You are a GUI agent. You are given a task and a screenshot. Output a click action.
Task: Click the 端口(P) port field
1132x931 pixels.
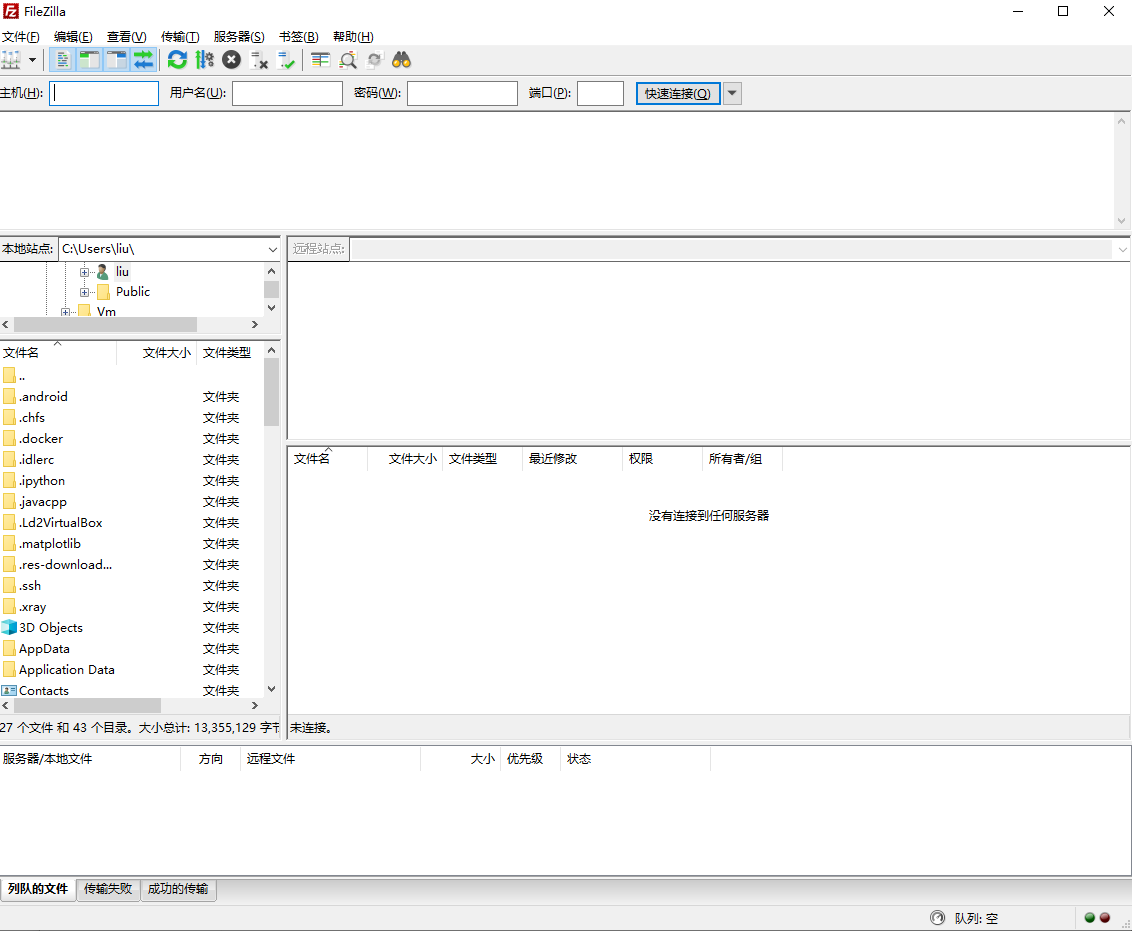coord(601,93)
